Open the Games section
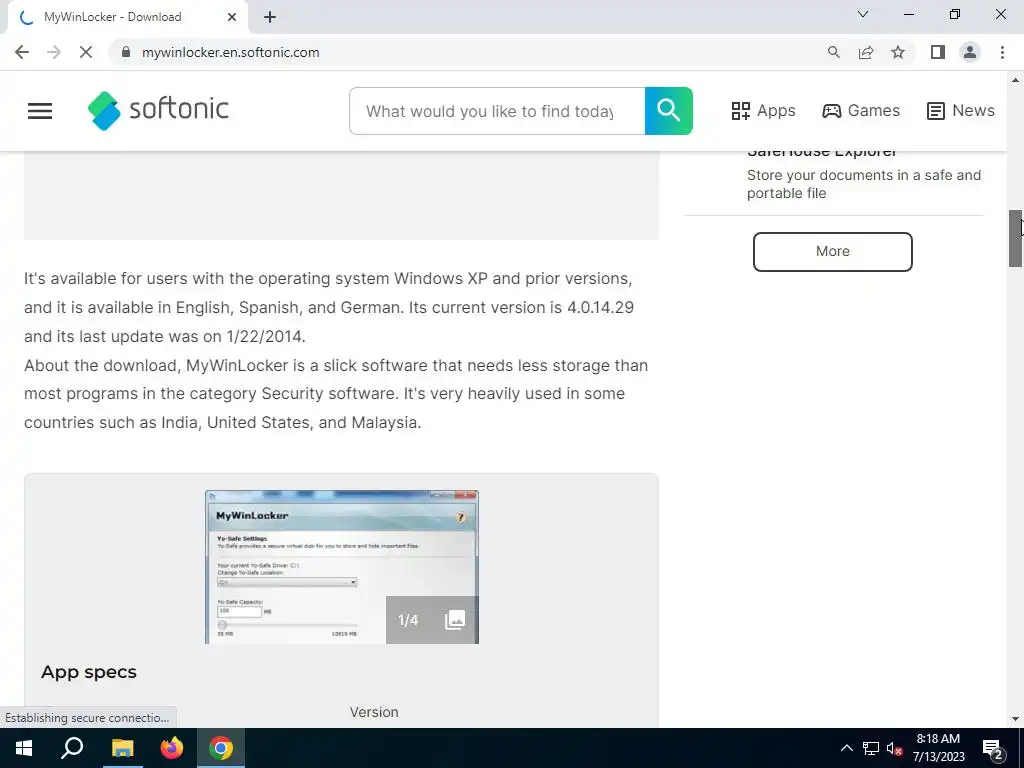 pyautogui.click(x=861, y=110)
